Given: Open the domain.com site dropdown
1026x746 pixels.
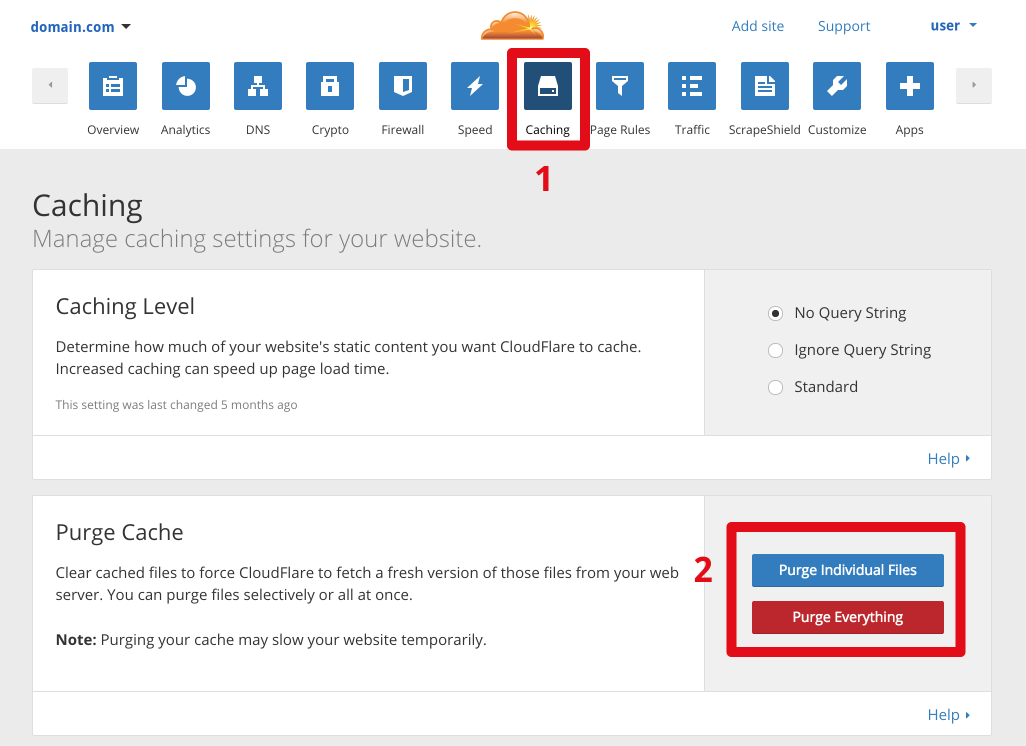Looking at the screenshot, I should (80, 27).
